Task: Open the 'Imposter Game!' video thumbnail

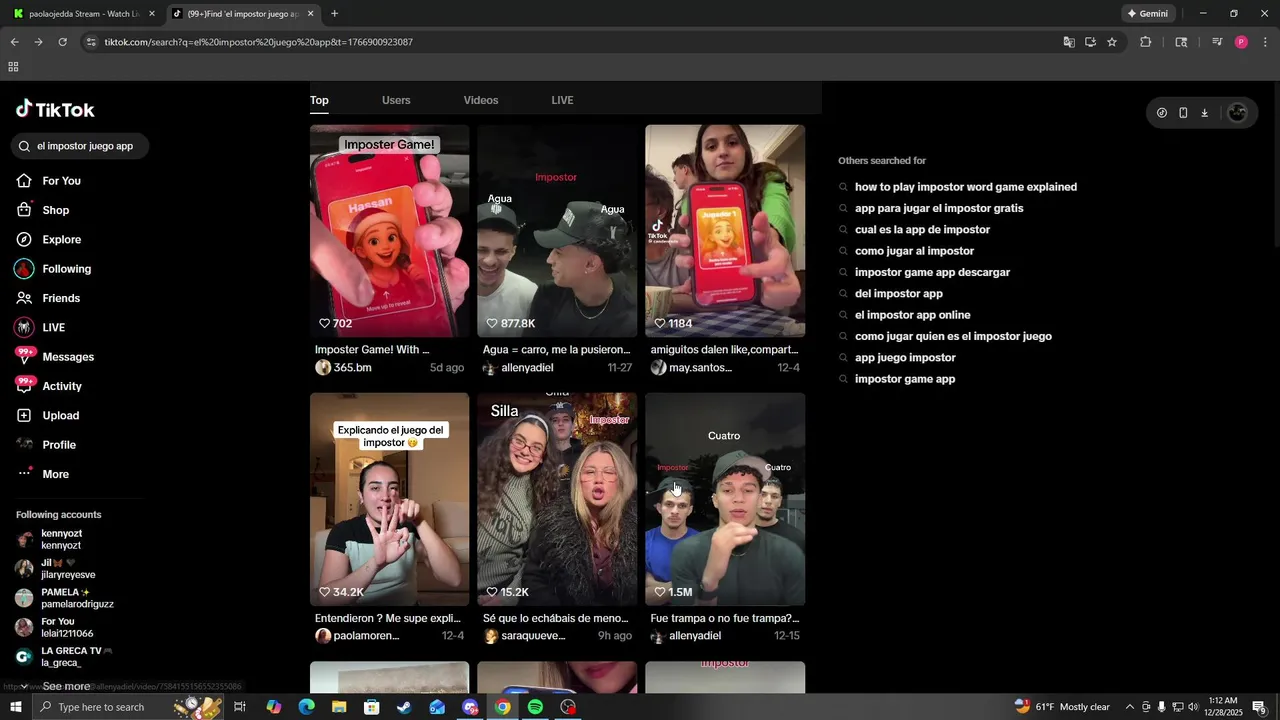Action: (389, 231)
